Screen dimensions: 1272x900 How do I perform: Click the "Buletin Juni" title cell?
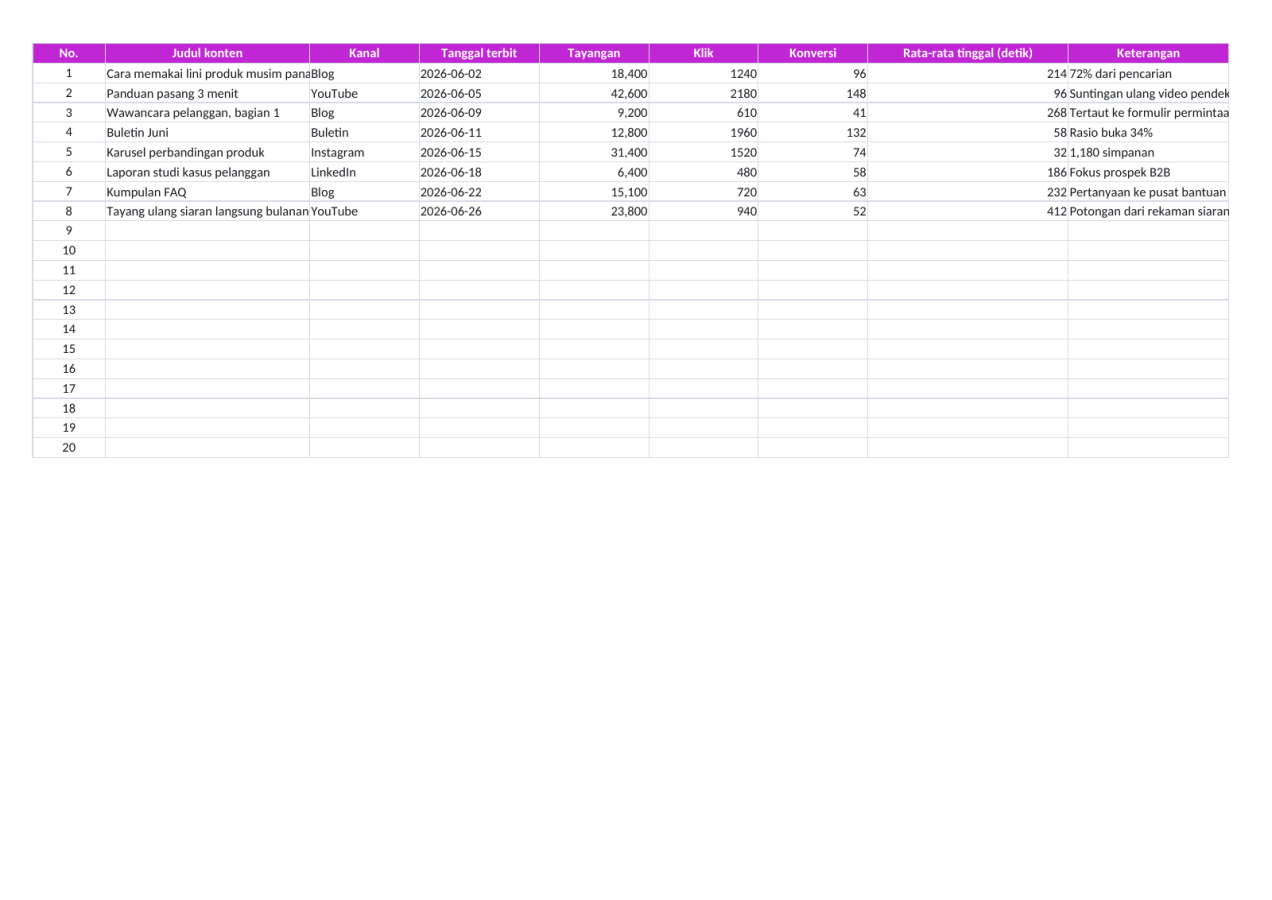click(x=207, y=132)
